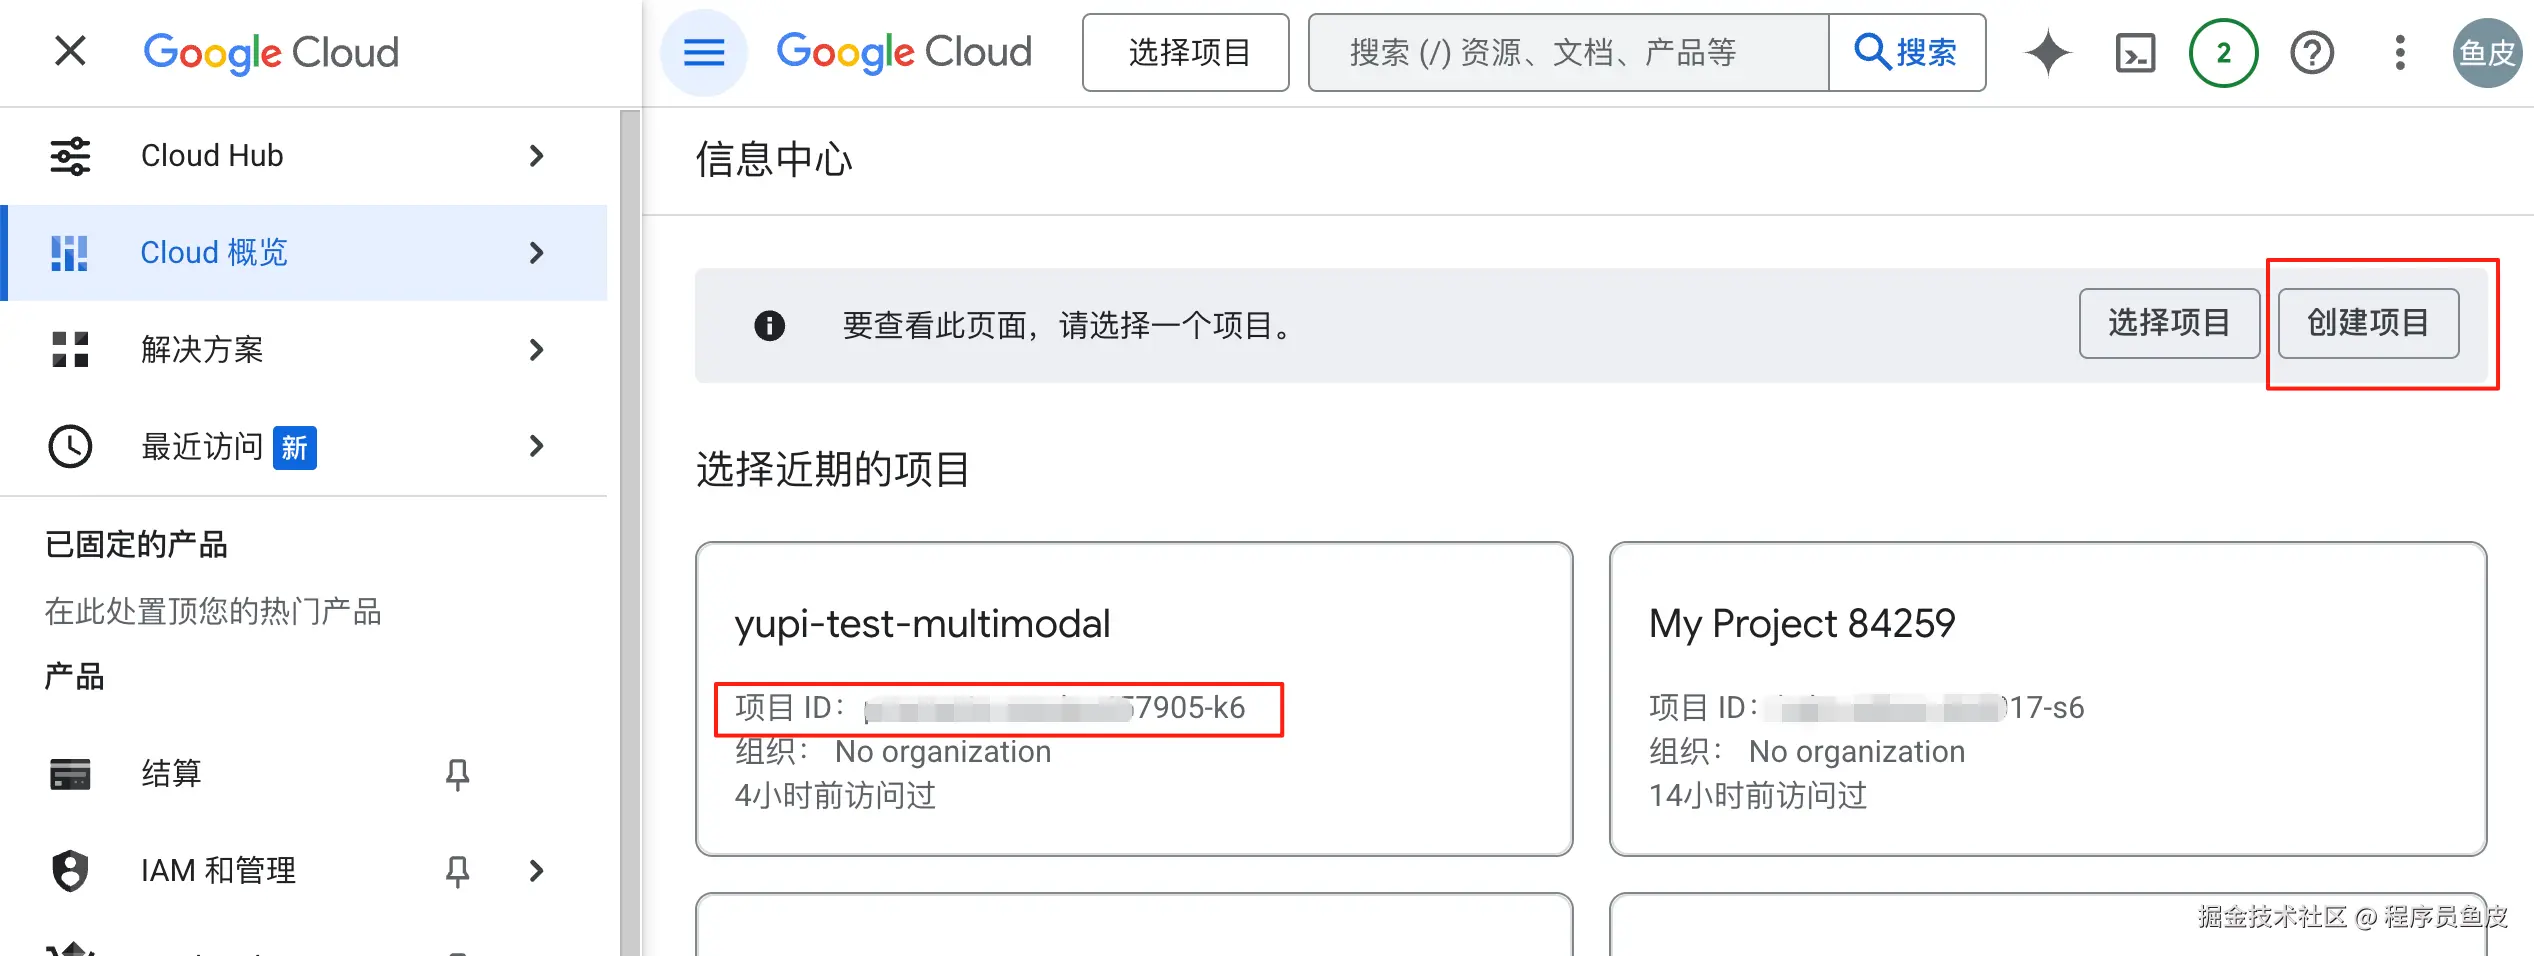Select the Cloud 概览 menu item
2534x956 pixels.
(214, 253)
